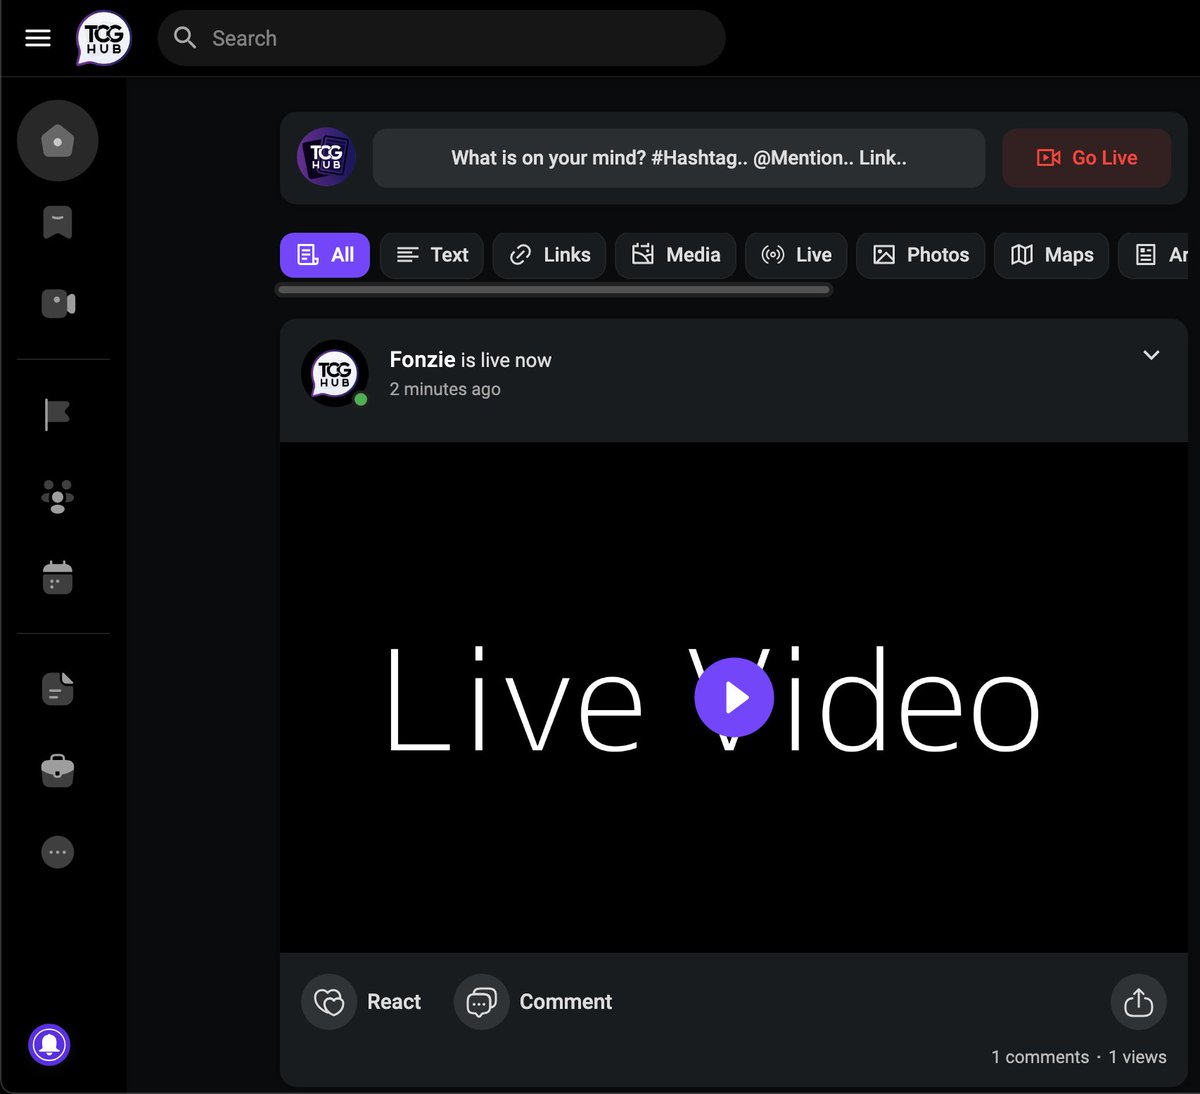Switch to the Media feed tab
Viewport: 1200px width, 1094px height.
tap(675, 255)
